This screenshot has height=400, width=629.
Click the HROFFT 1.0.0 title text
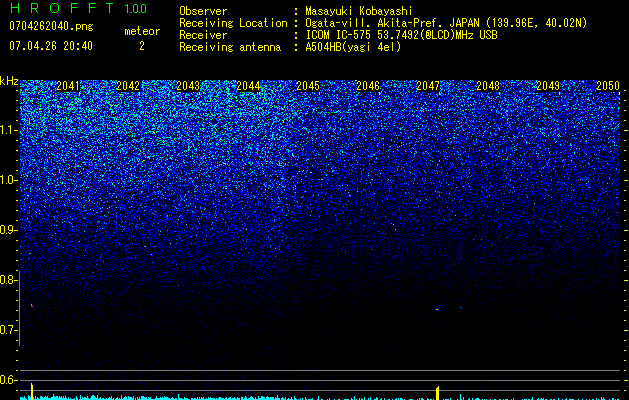(x=78, y=8)
